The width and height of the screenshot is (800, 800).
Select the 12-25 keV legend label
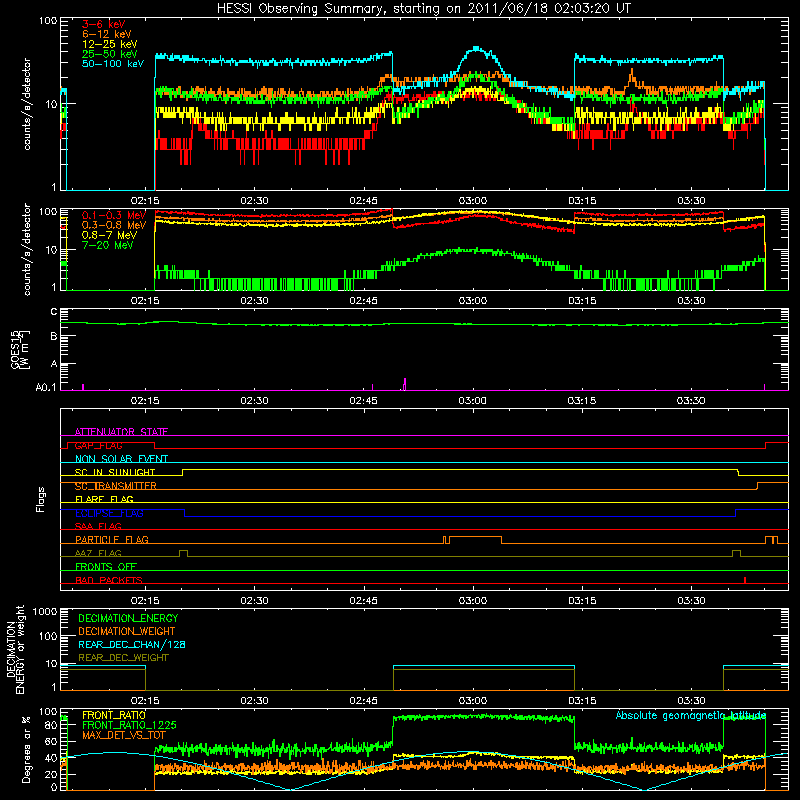[110, 44]
